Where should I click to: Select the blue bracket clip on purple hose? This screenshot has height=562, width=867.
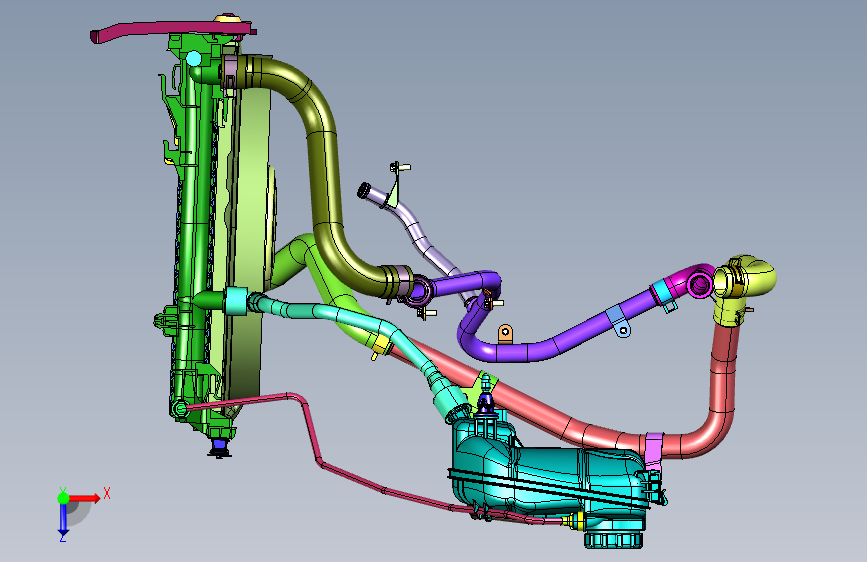click(x=617, y=321)
